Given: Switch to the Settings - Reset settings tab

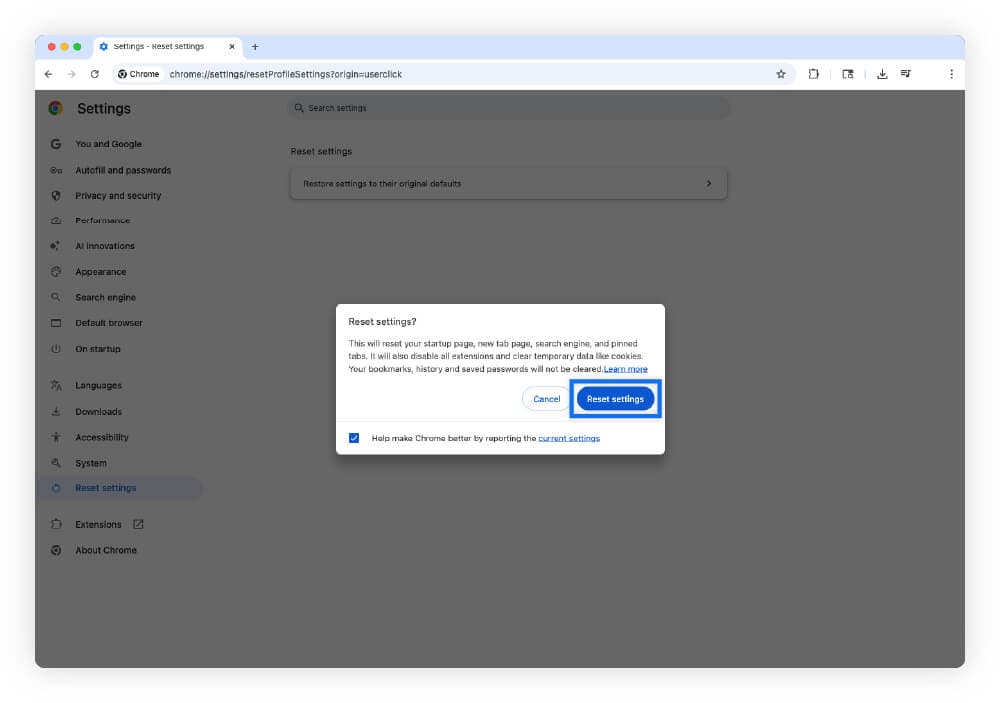Looking at the screenshot, I should pos(160,46).
